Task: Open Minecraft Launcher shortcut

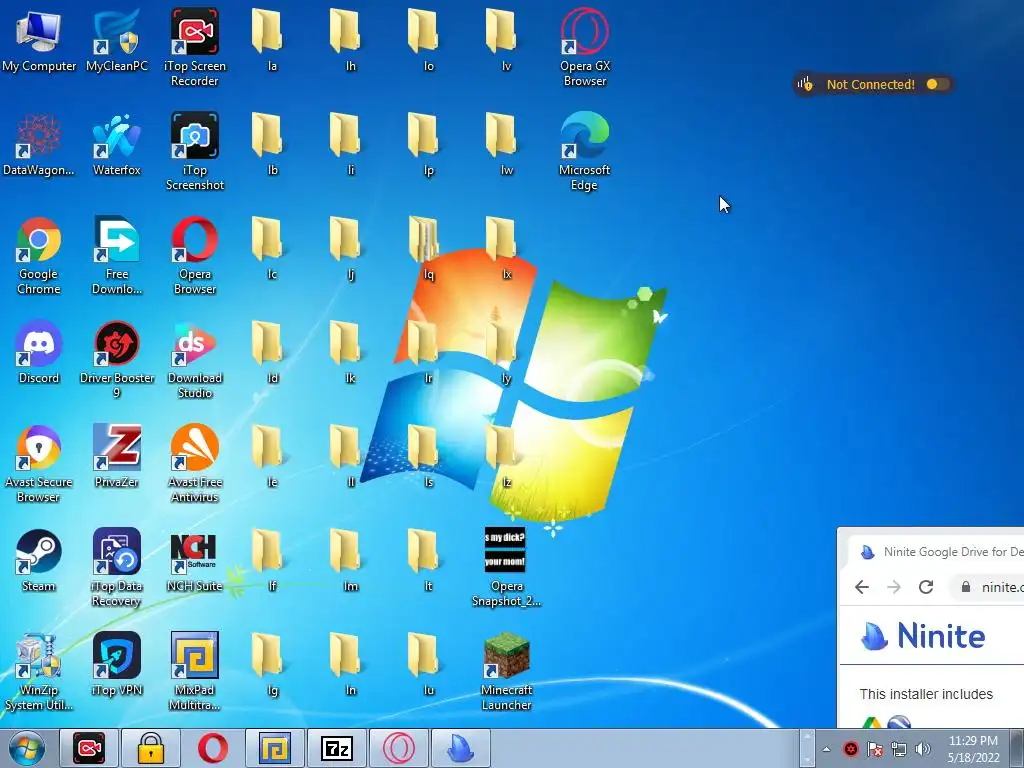Action: tap(506, 671)
